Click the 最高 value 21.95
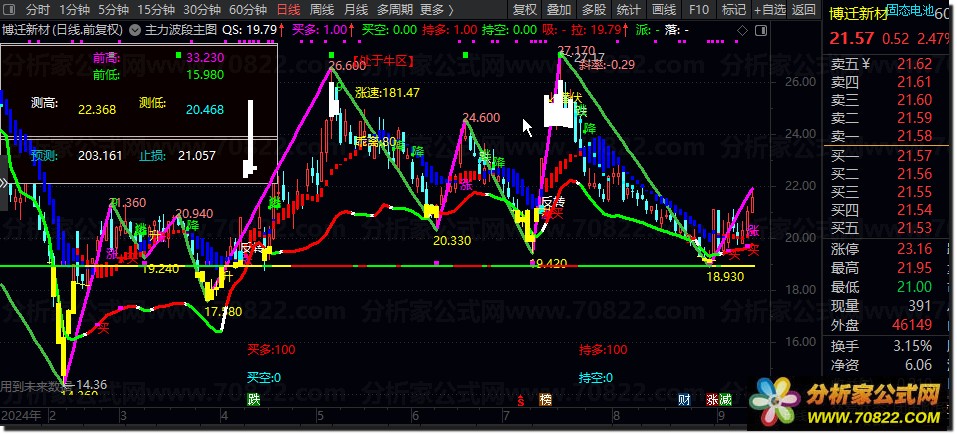 [x=915, y=267]
